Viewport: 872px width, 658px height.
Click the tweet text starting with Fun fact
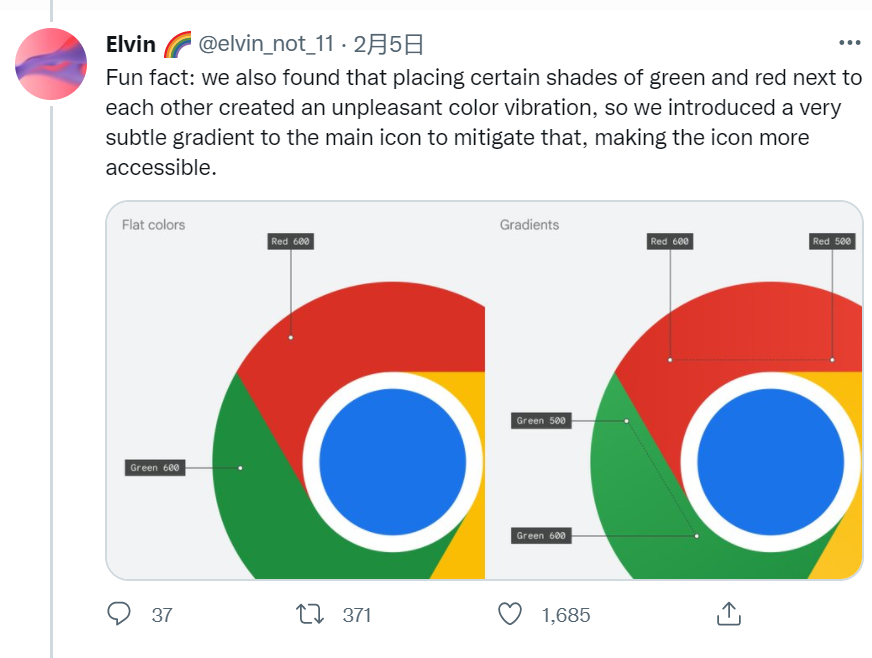click(x=484, y=122)
